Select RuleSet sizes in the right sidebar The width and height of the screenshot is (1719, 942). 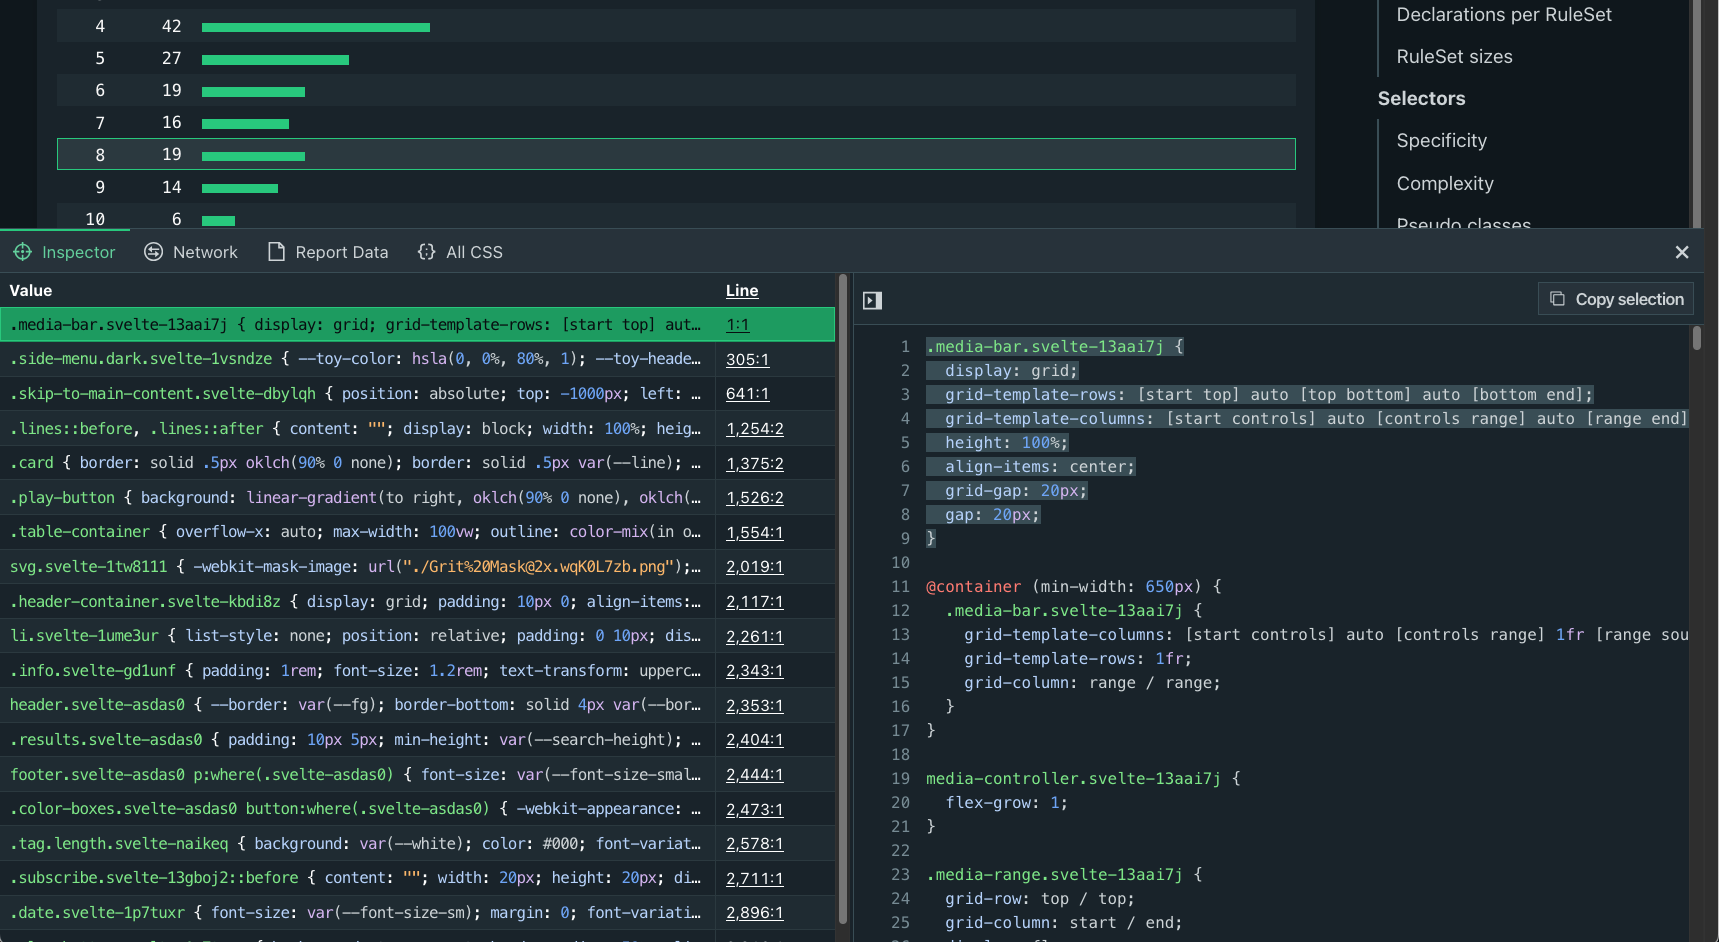tap(1454, 56)
